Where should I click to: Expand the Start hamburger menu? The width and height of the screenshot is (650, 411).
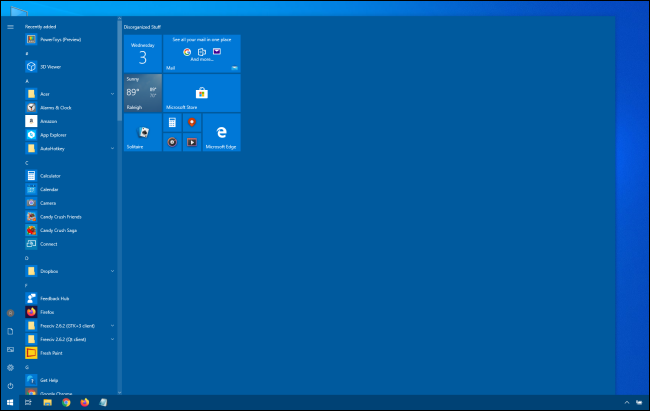(10, 26)
